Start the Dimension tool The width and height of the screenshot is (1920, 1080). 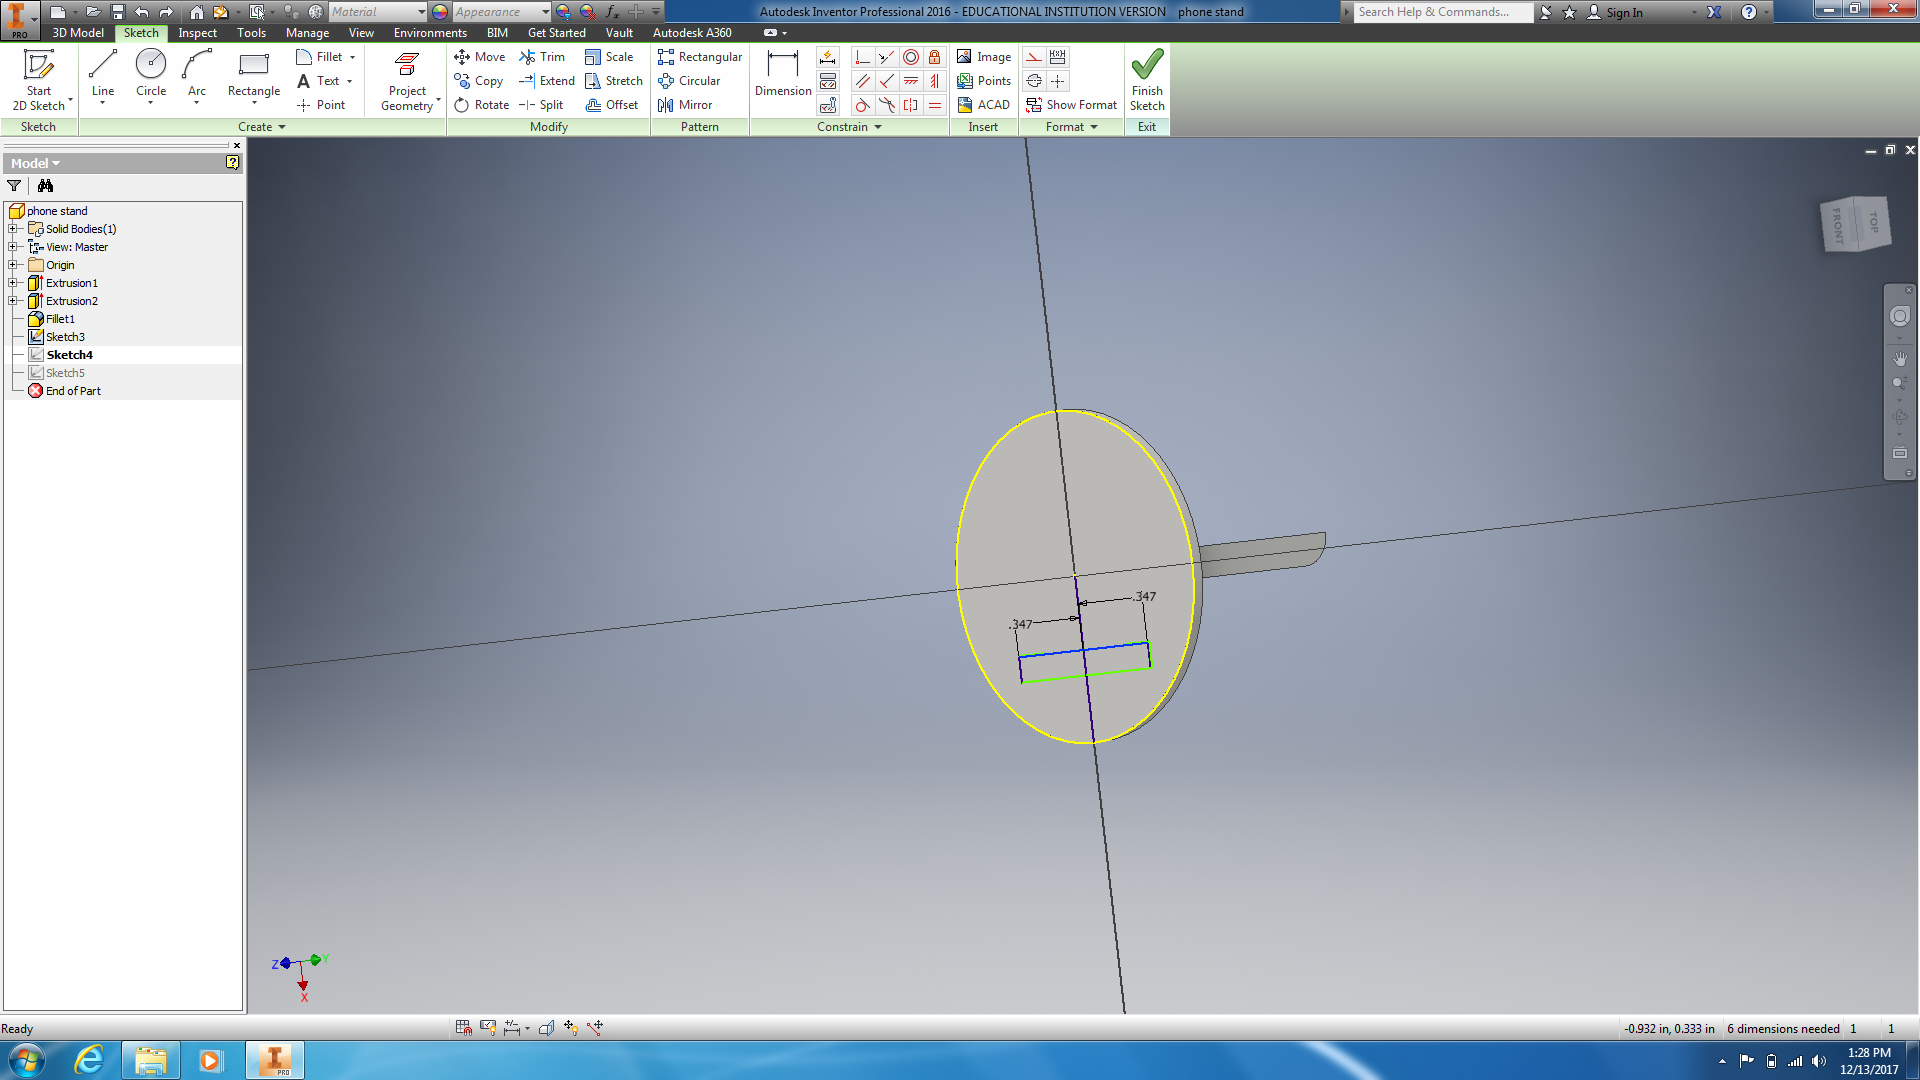tap(783, 75)
